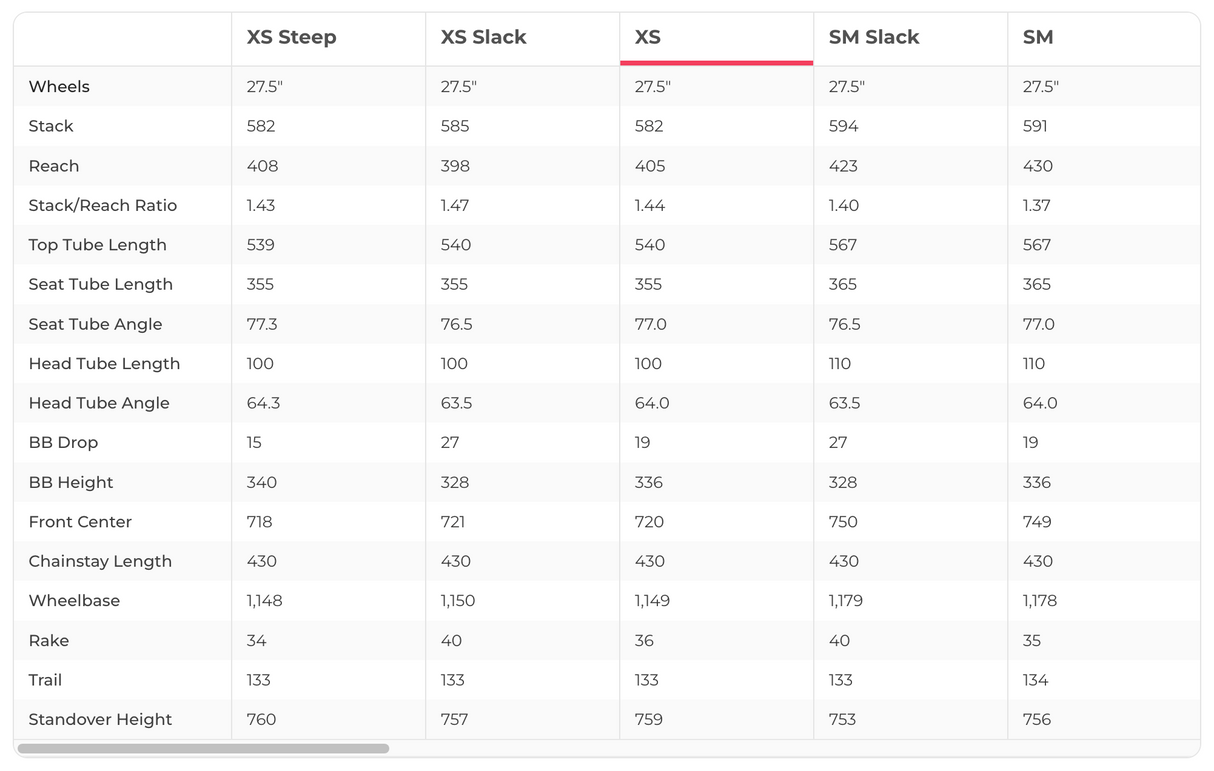Click the Head Tube Angle label
Viewport: 1214px width, 771px height.
click(99, 403)
